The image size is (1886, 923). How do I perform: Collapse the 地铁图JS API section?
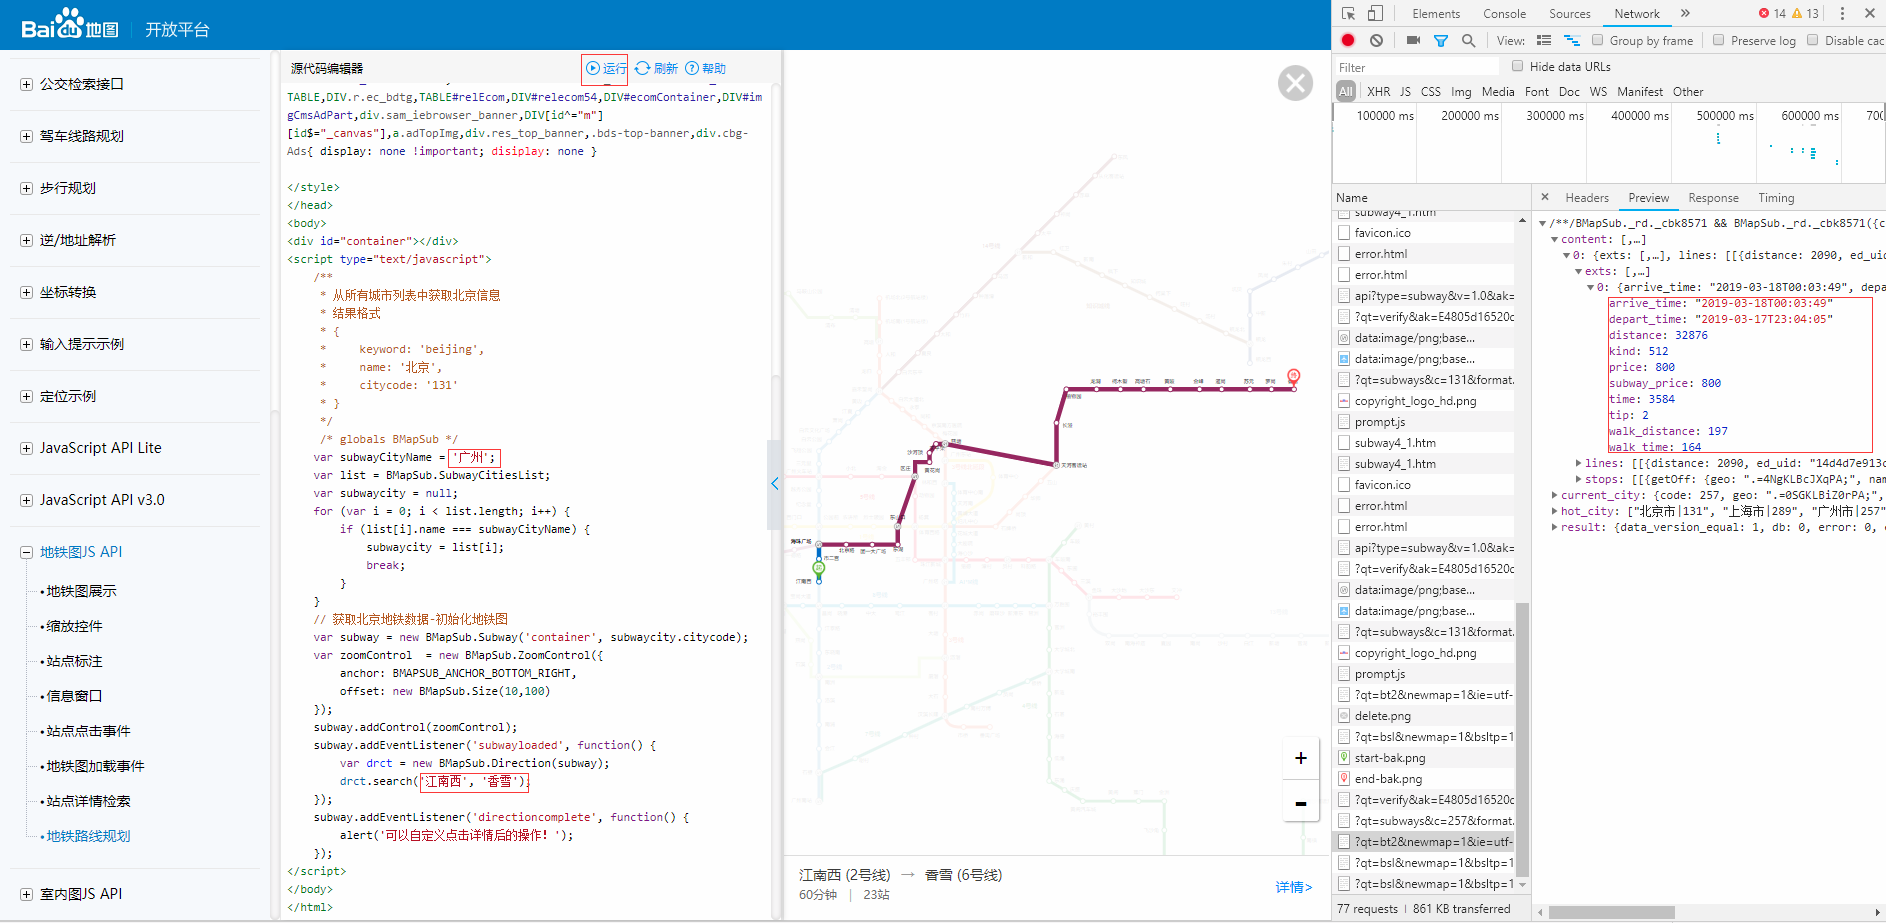coord(26,552)
